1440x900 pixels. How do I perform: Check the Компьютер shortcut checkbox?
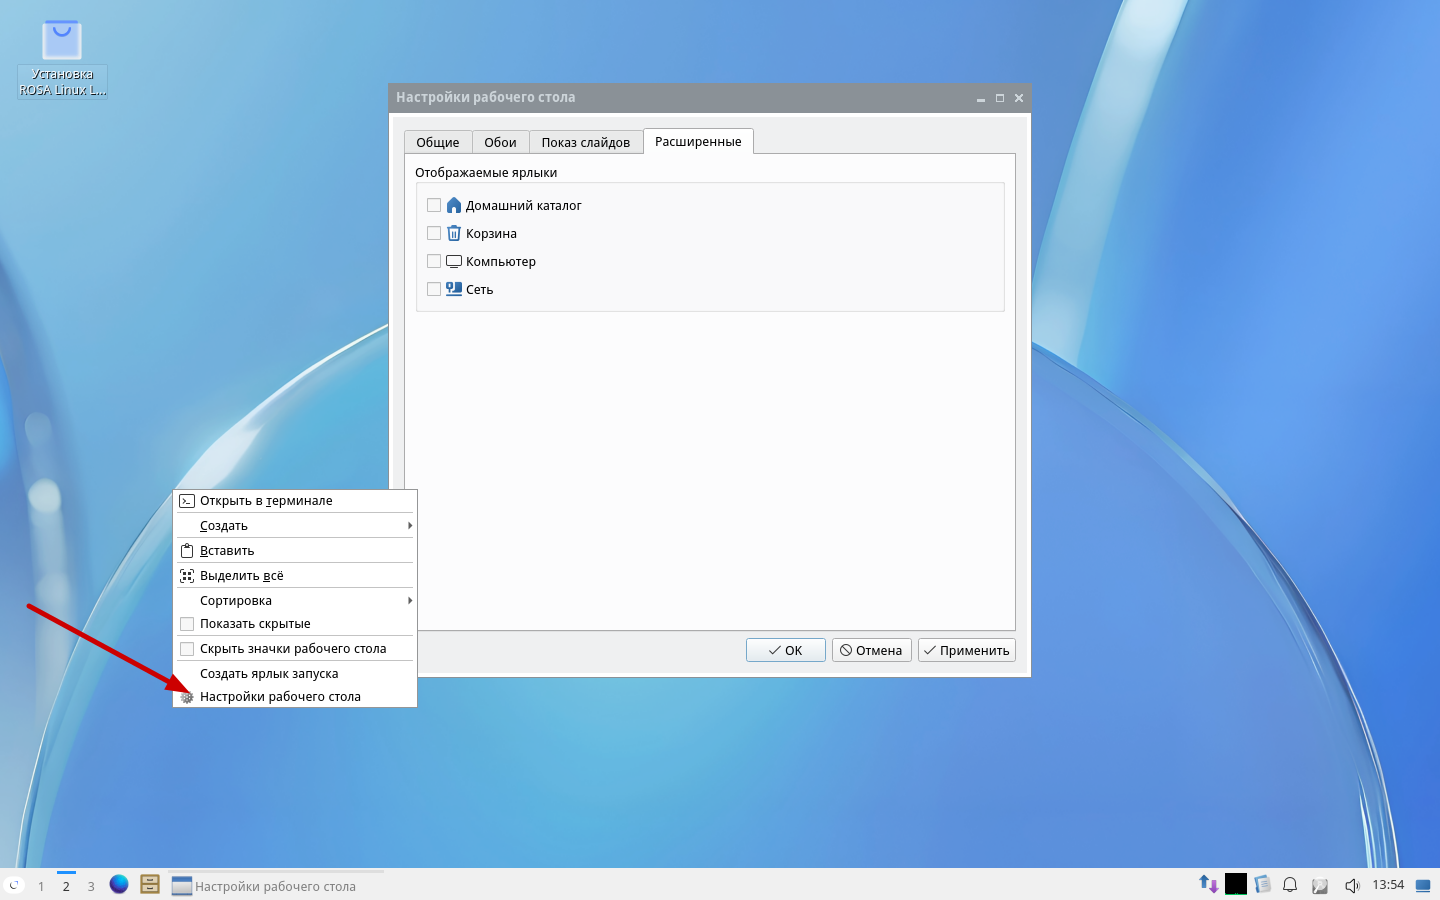(434, 261)
